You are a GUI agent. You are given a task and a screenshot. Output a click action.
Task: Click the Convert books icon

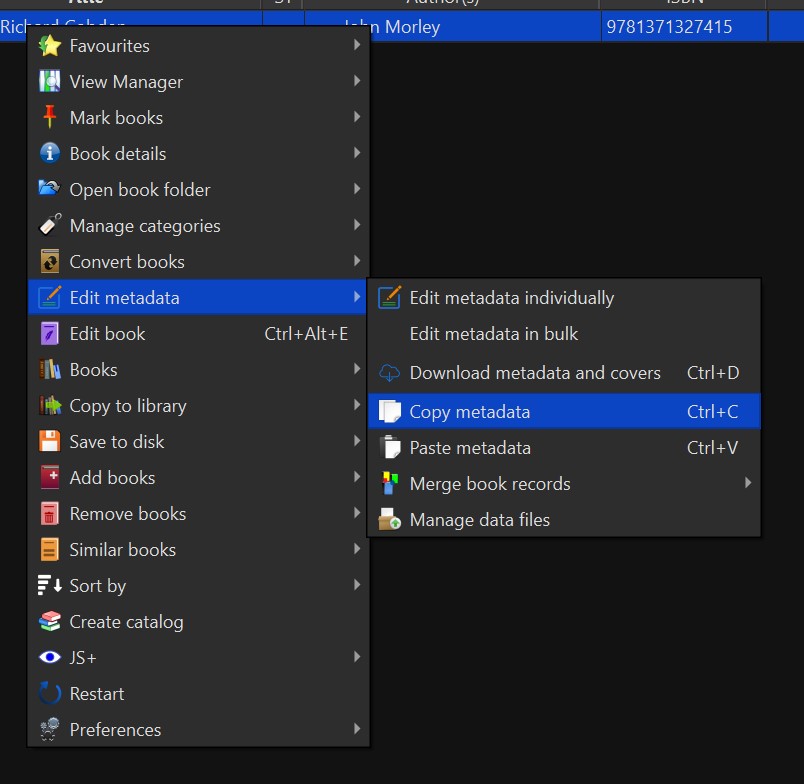coord(49,262)
